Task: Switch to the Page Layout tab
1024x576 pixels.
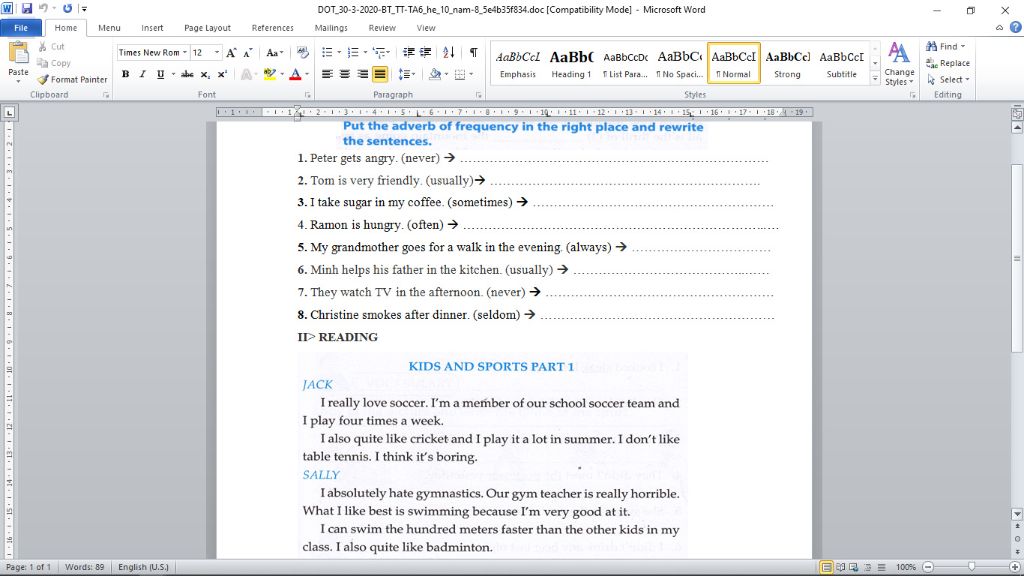Action: click(207, 27)
